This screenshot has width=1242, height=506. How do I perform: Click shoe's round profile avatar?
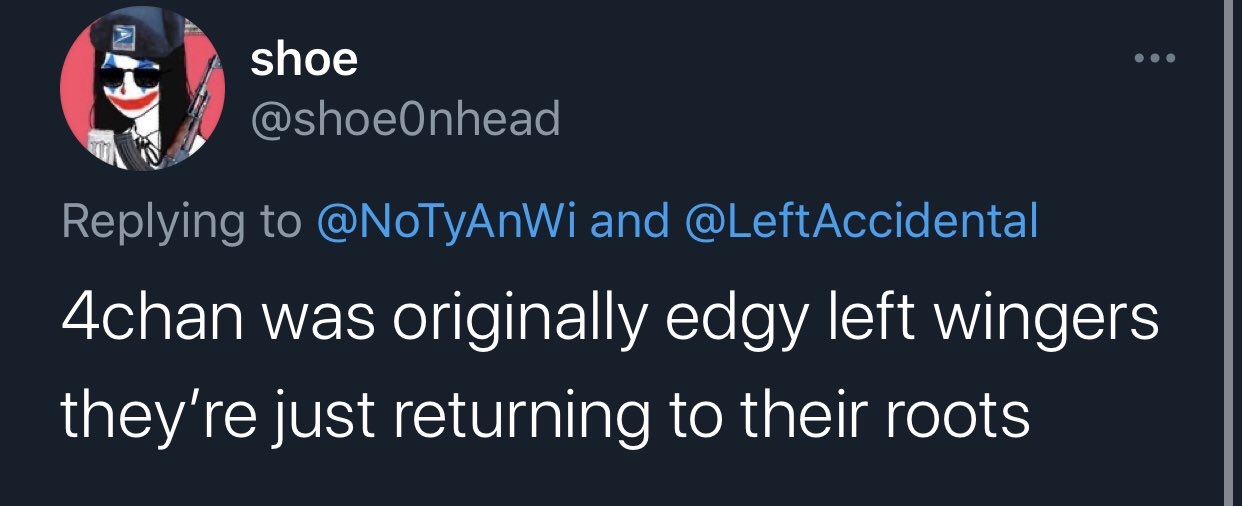coord(142,90)
